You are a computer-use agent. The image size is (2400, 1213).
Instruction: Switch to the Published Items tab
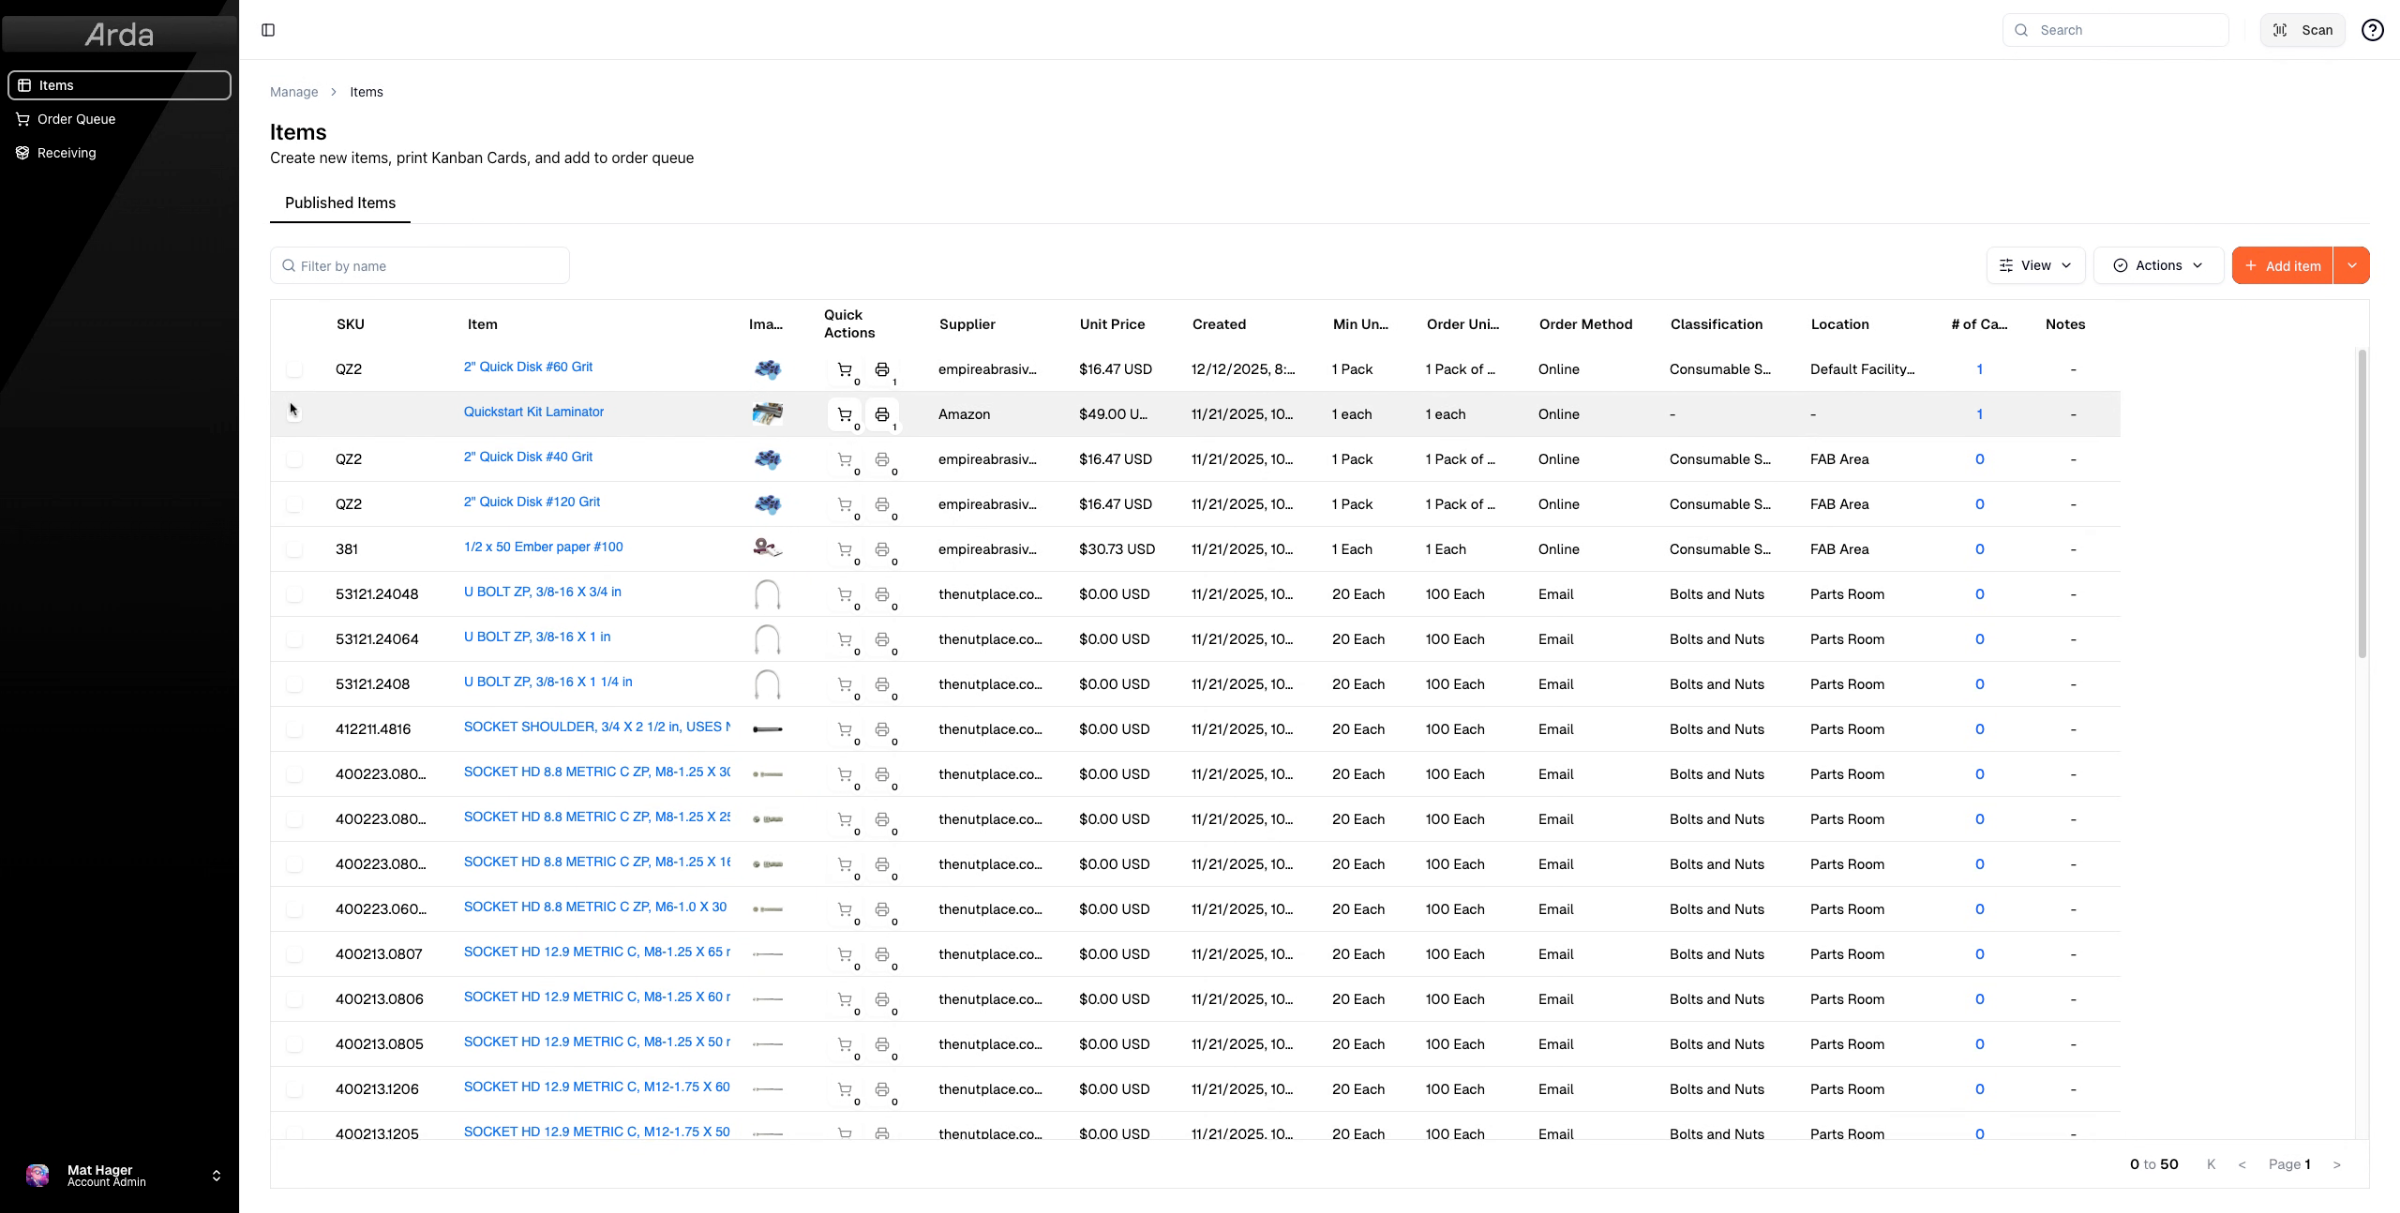340,203
